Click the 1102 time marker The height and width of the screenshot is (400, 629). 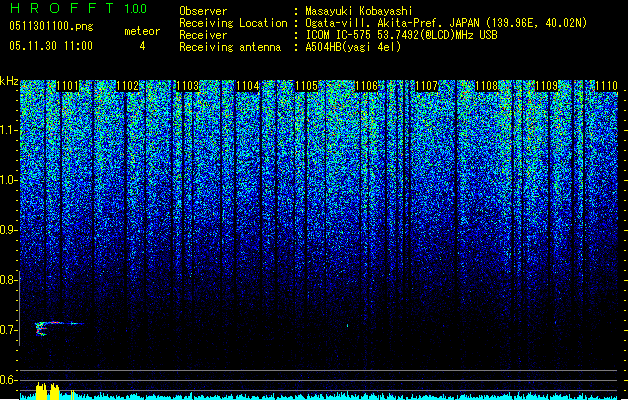[128, 86]
